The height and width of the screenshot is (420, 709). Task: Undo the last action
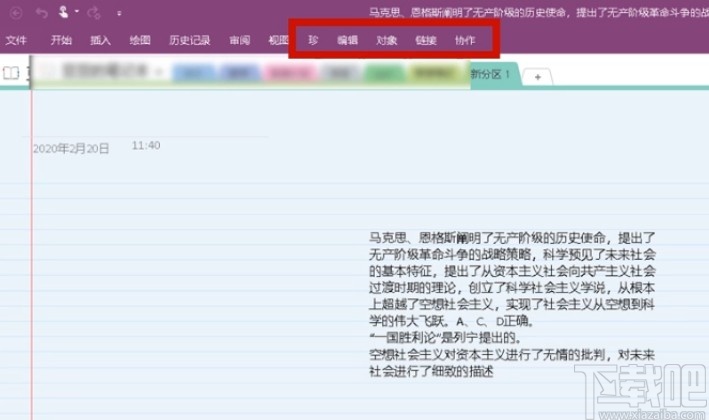point(42,13)
